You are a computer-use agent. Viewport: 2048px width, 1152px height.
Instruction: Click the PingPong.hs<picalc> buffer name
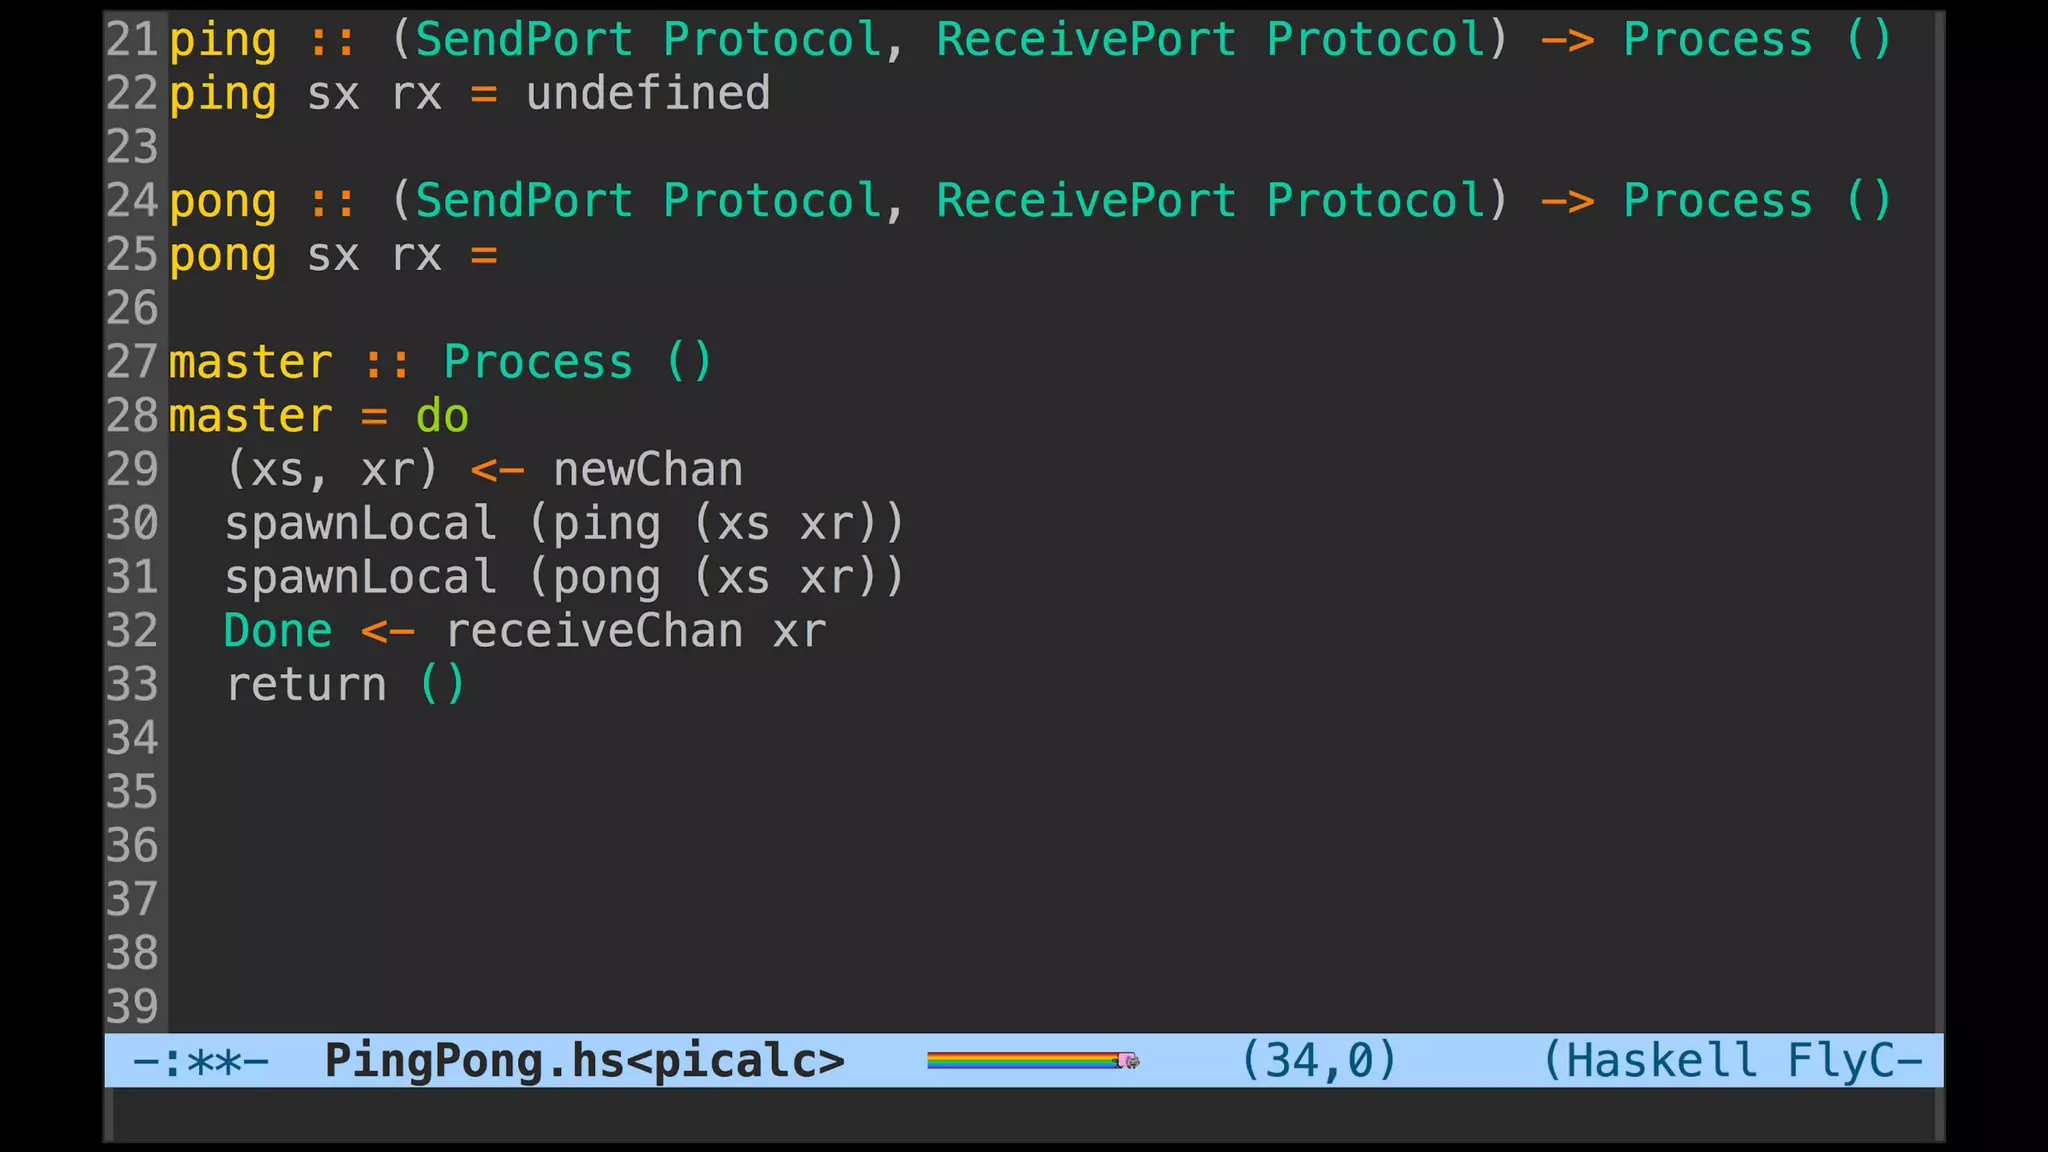point(585,1061)
